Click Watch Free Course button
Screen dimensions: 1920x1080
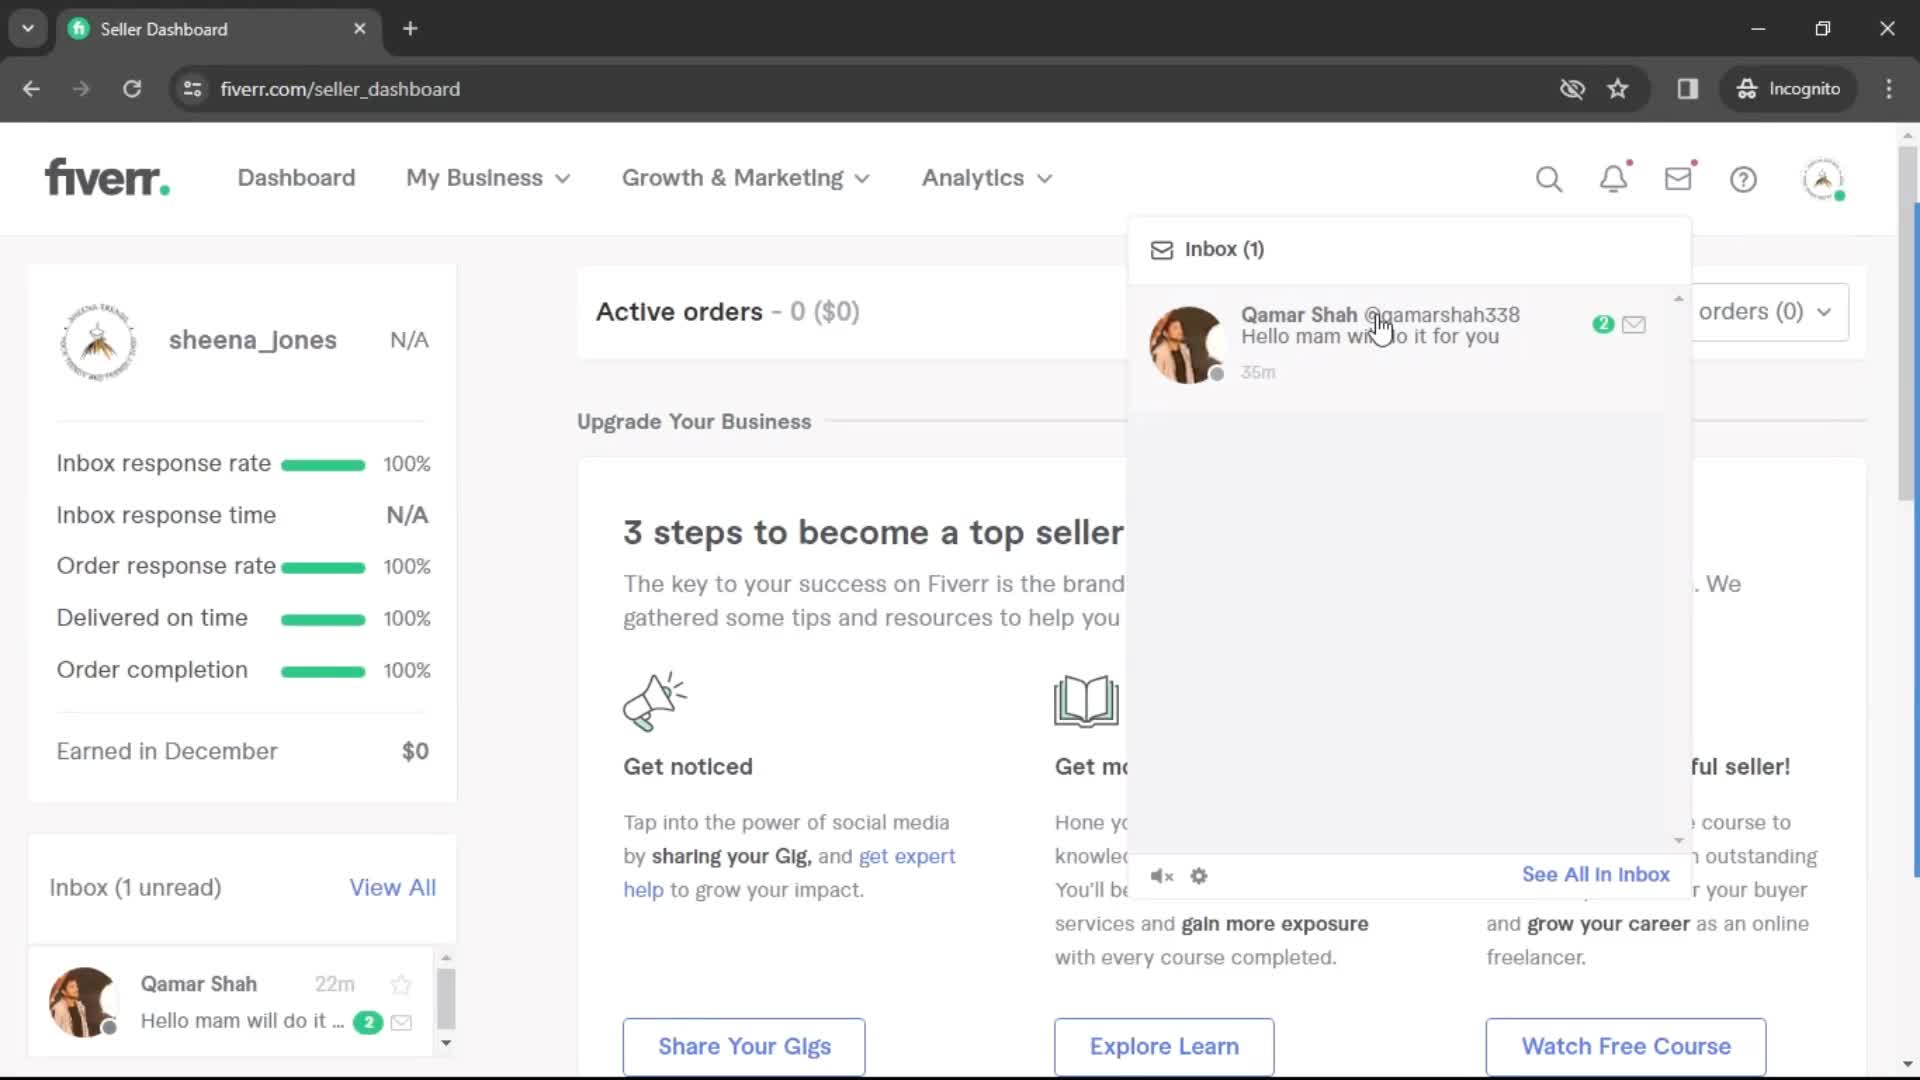[x=1626, y=1047]
